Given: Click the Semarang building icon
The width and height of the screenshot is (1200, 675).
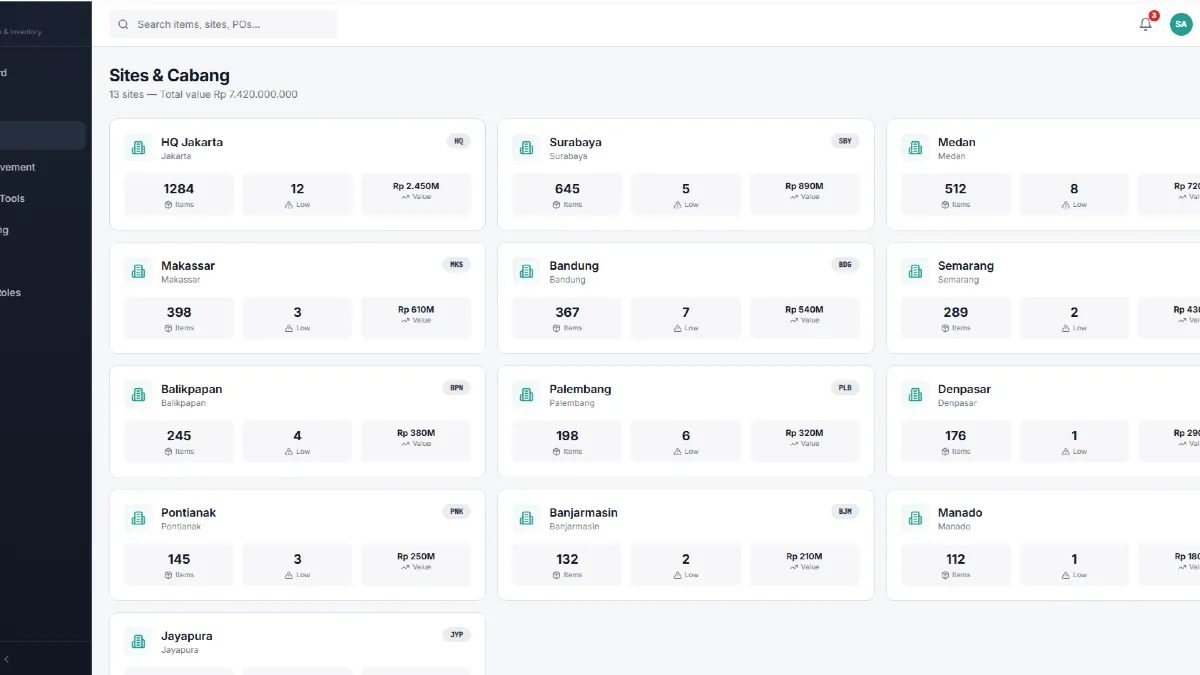Looking at the screenshot, I should pos(915,271).
